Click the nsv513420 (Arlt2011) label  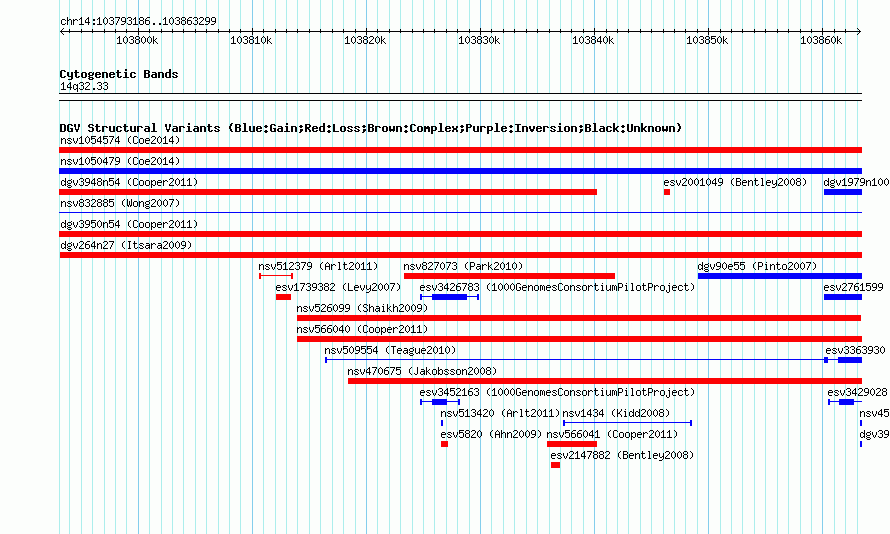(x=501, y=413)
